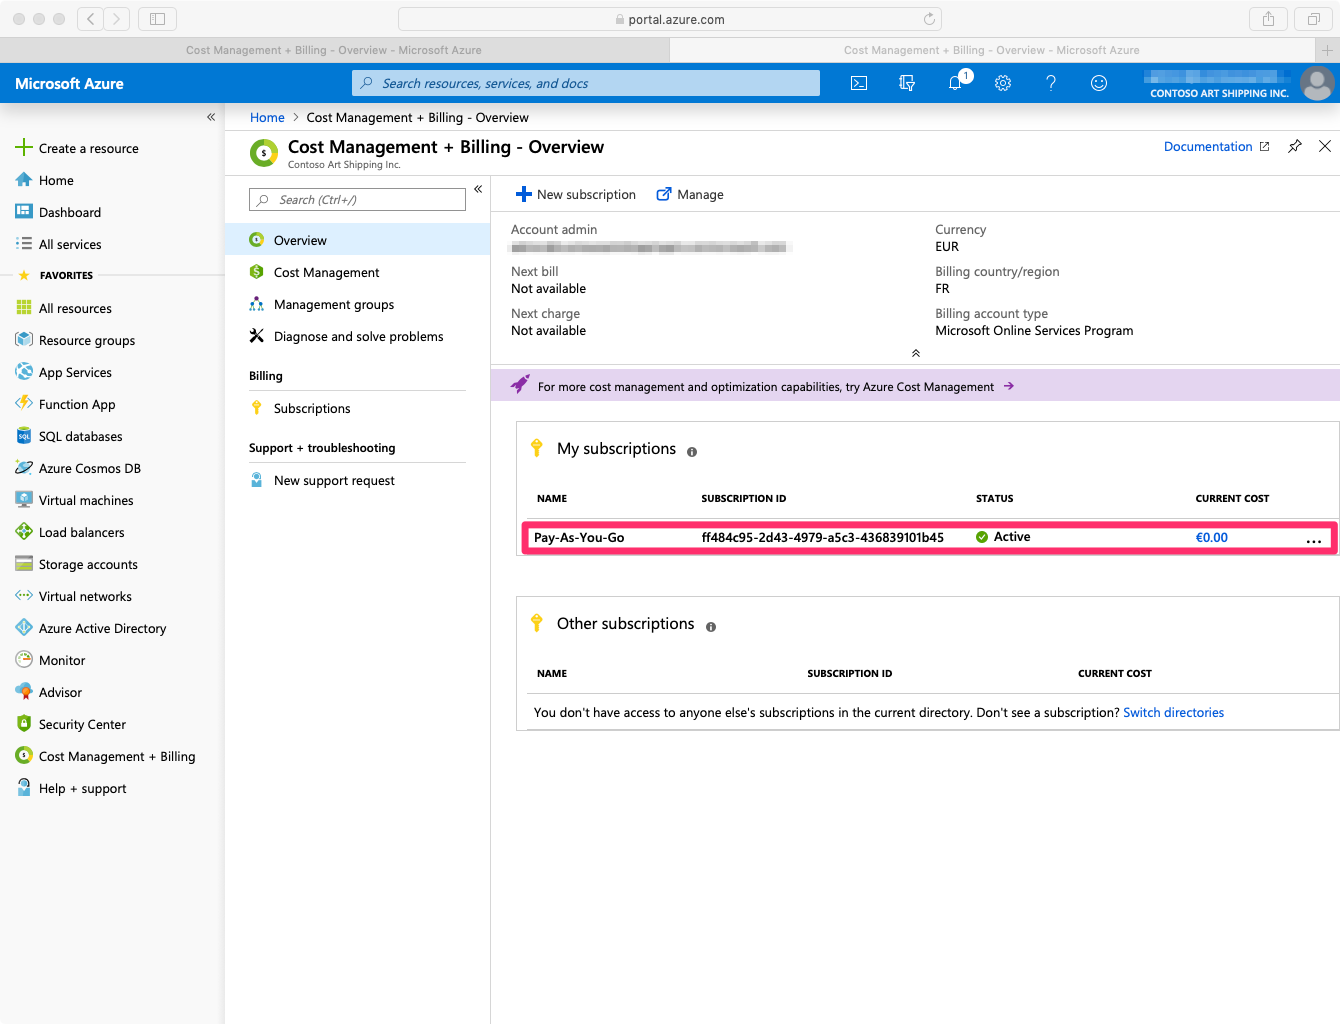Viewport: 1340px width, 1024px height.
Task: Open Load balancers favorite
Action: (71, 532)
